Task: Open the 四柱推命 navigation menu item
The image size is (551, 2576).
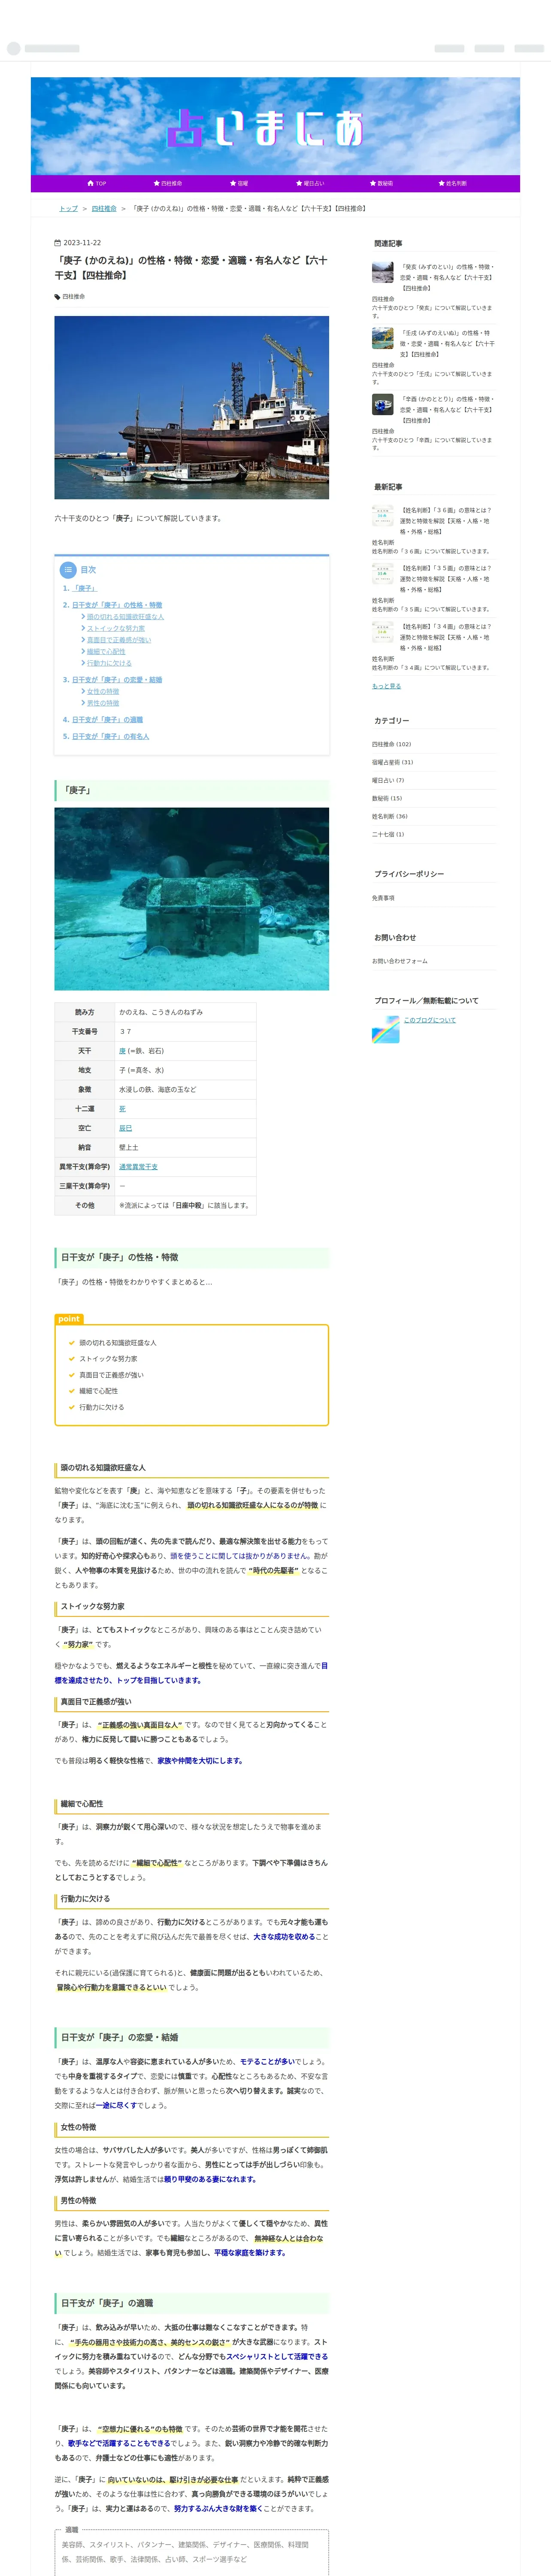Action: tap(167, 184)
